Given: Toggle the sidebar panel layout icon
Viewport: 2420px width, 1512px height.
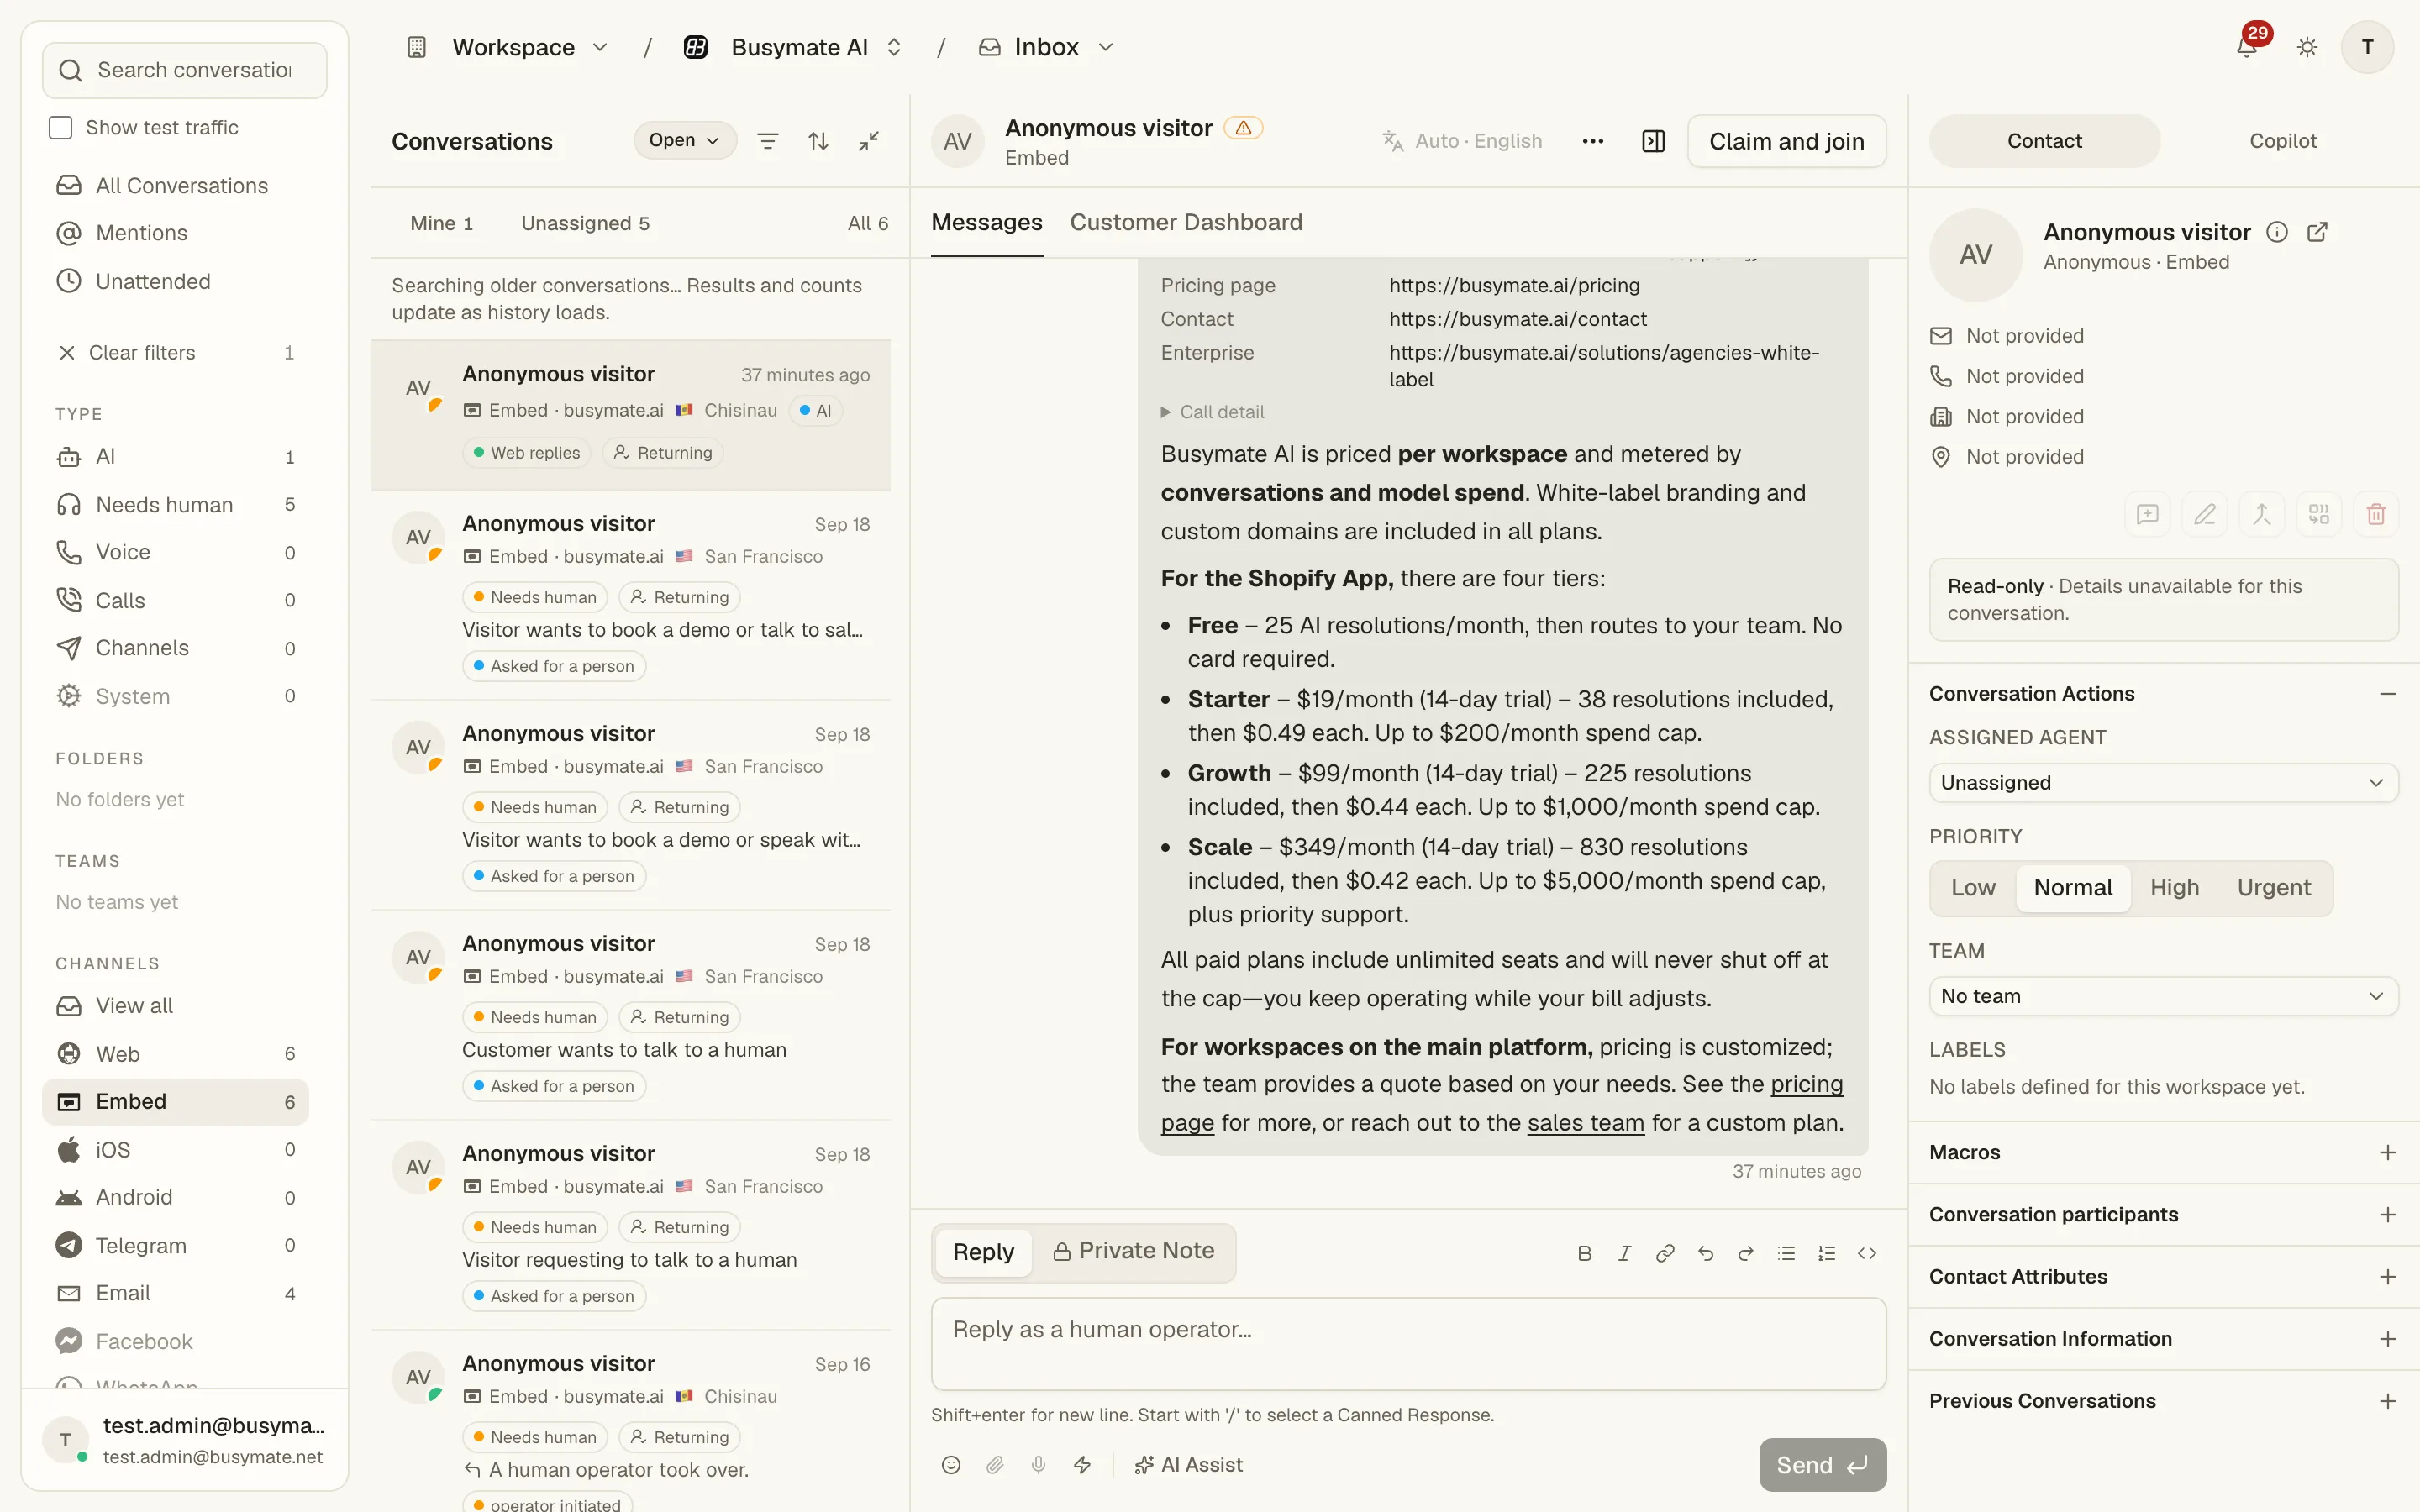Looking at the screenshot, I should [x=1654, y=141].
